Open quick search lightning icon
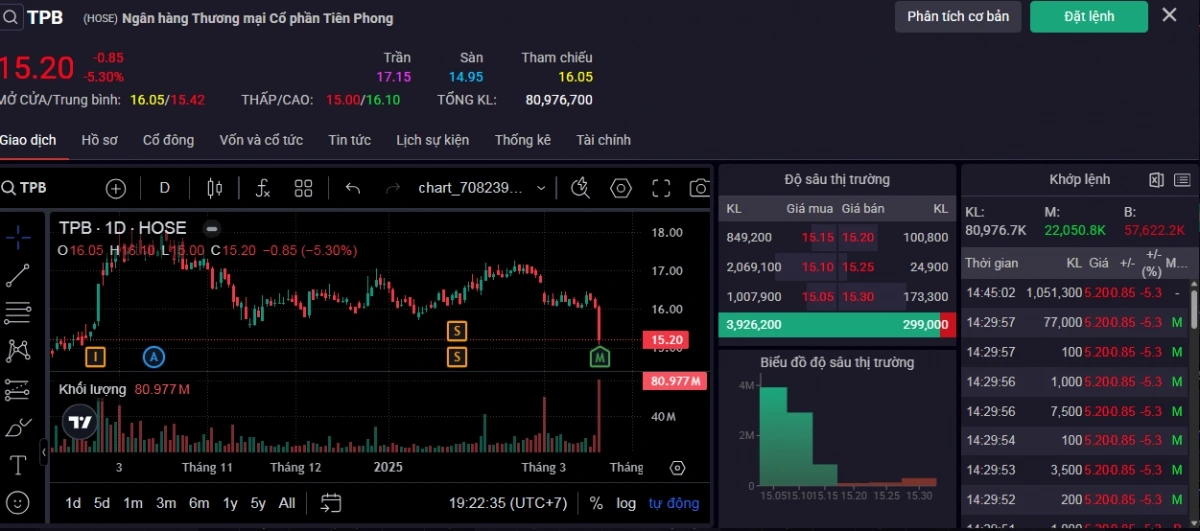Viewport: 1200px width, 531px height. [x=580, y=188]
